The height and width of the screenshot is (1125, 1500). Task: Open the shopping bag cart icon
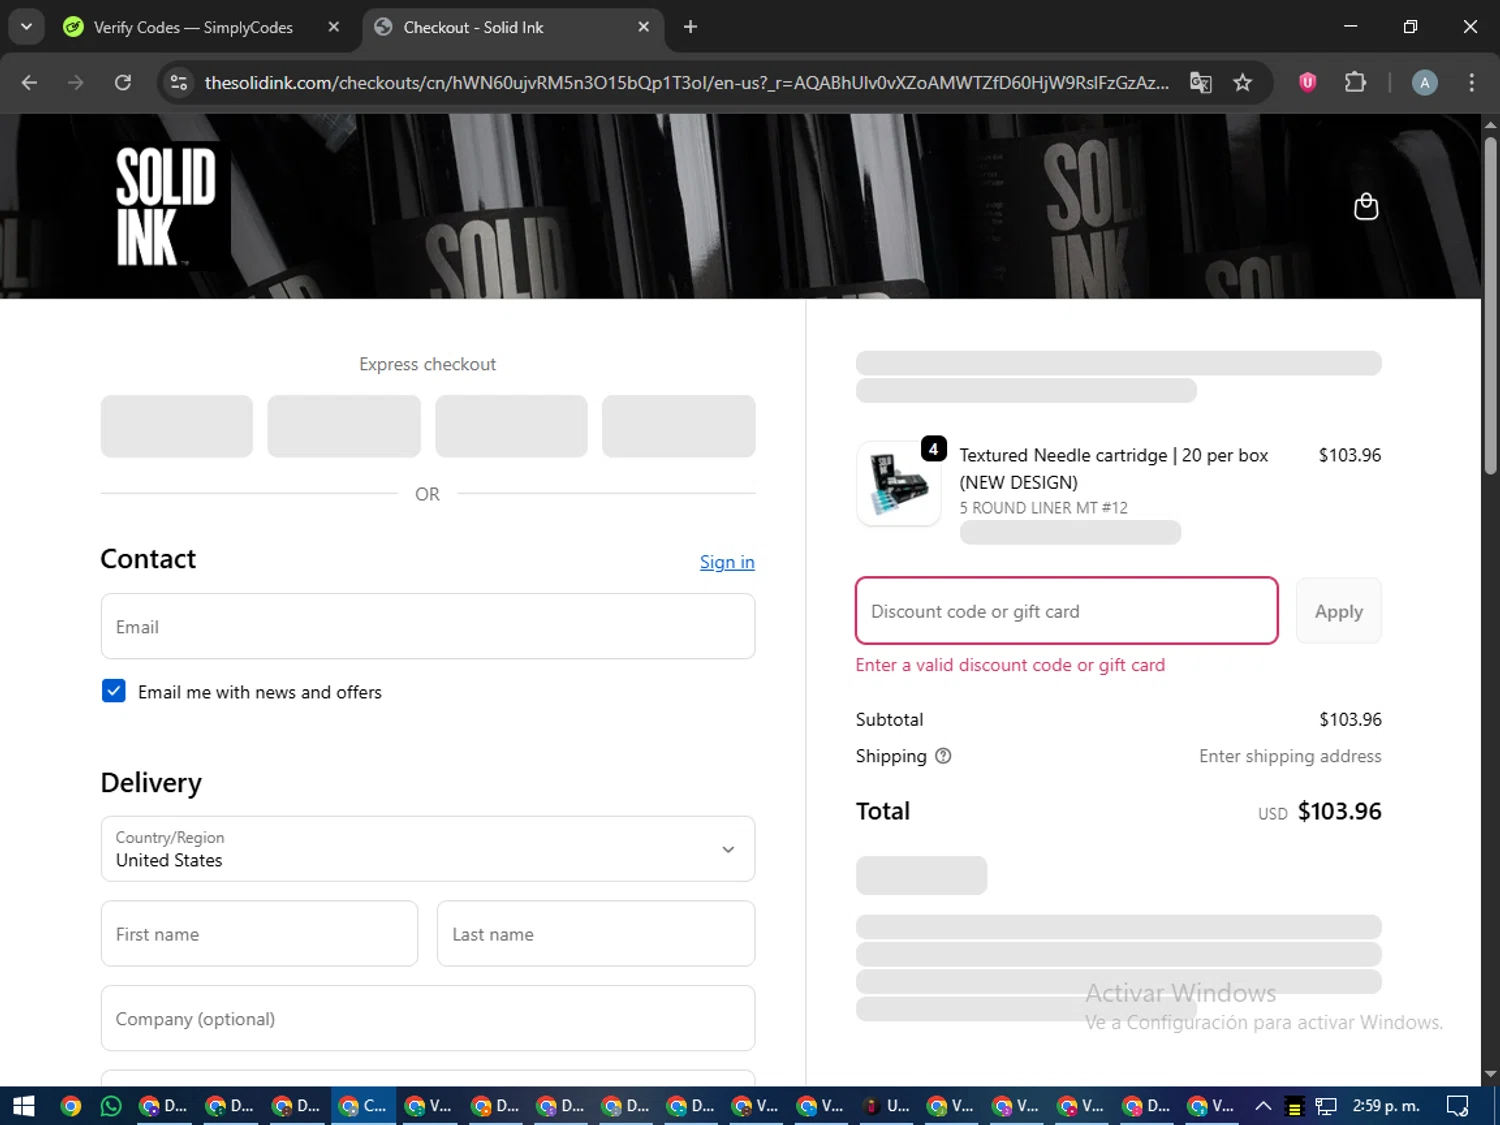tap(1366, 206)
